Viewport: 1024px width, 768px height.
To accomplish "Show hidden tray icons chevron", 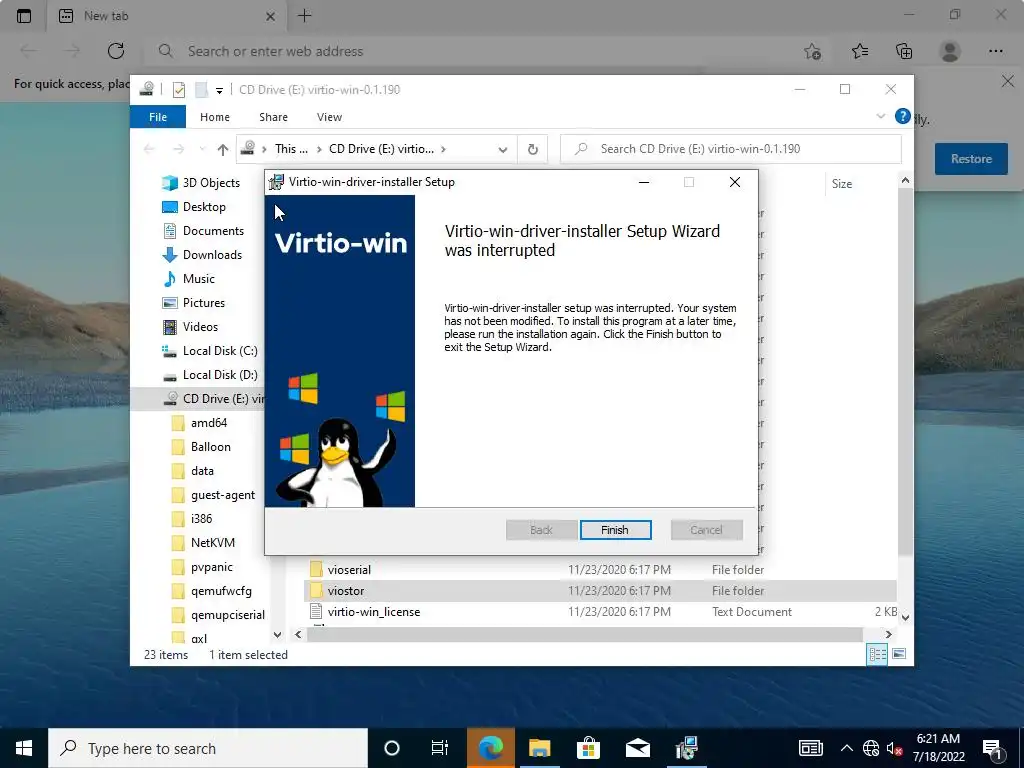I will (846, 748).
